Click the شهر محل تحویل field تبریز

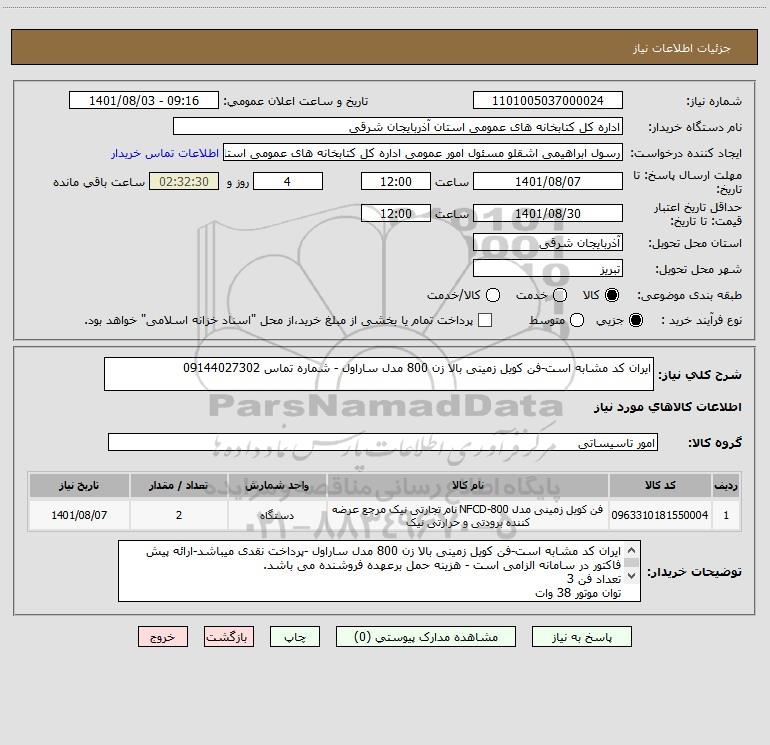tap(548, 269)
